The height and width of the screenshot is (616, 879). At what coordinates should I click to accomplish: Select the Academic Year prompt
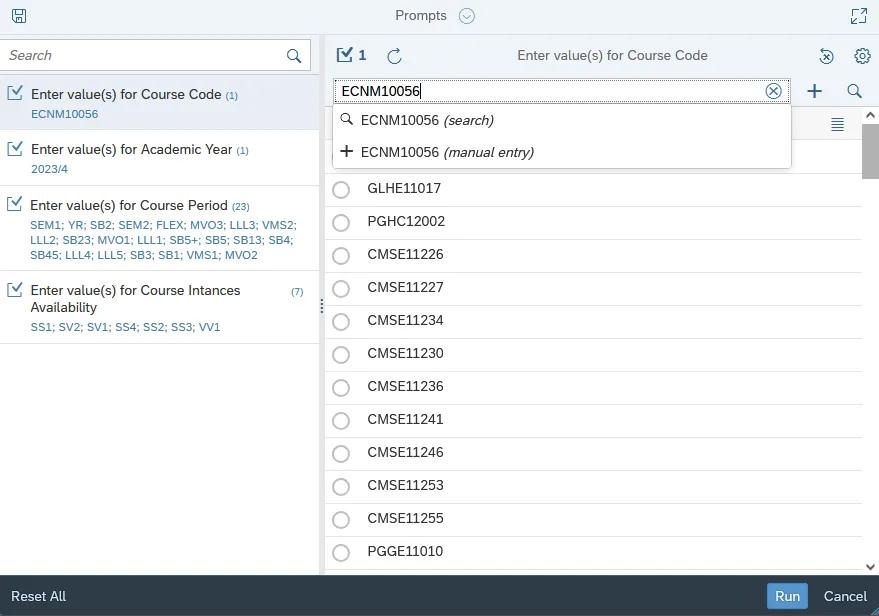pos(160,158)
